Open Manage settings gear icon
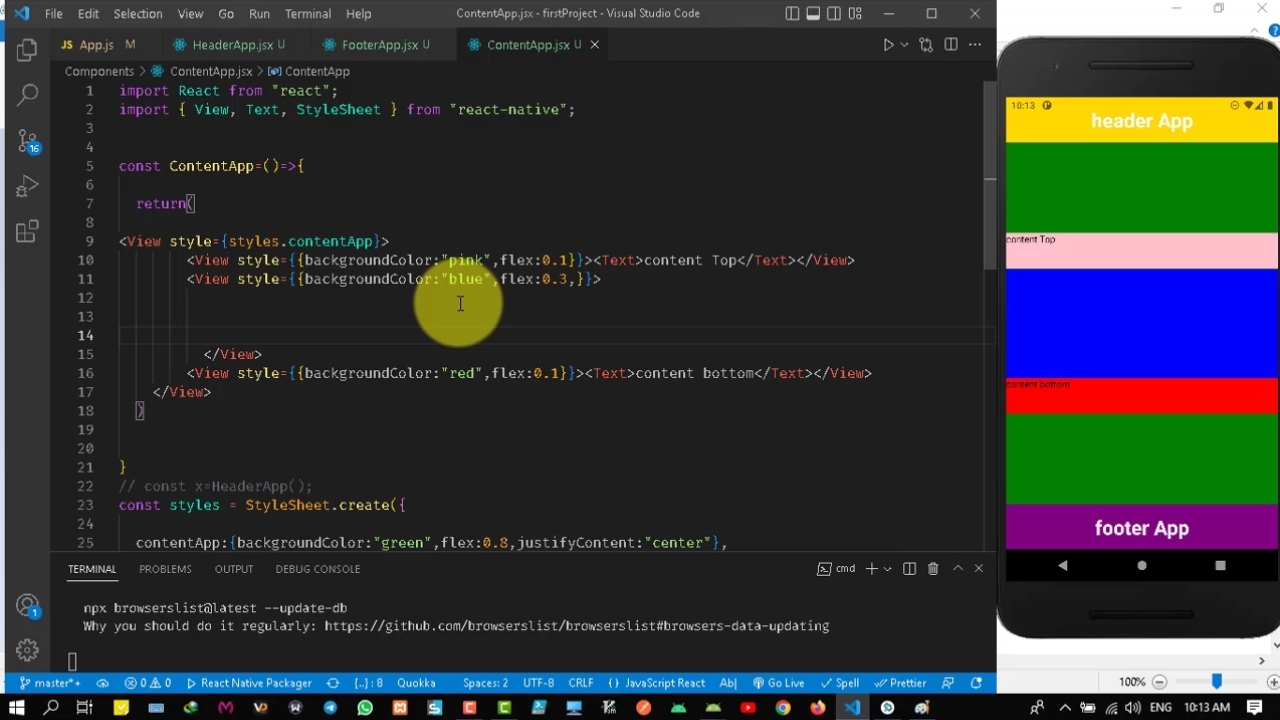This screenshot has height=720, width=1280. (27, 650)
